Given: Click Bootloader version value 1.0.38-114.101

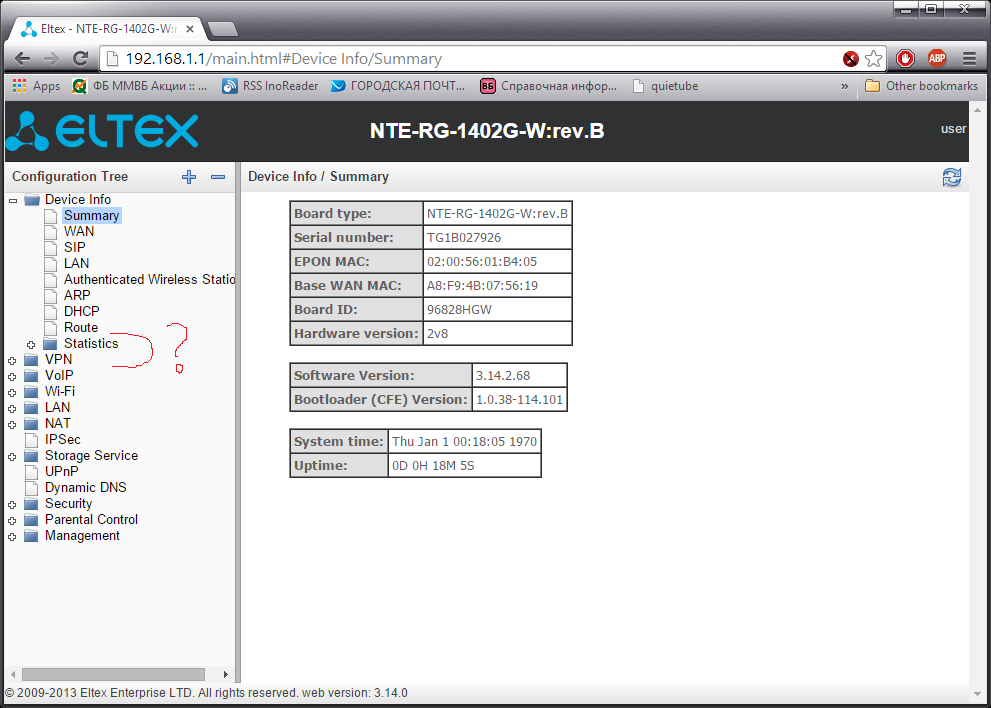Looking at the screenshot, I should click(519, 400).
